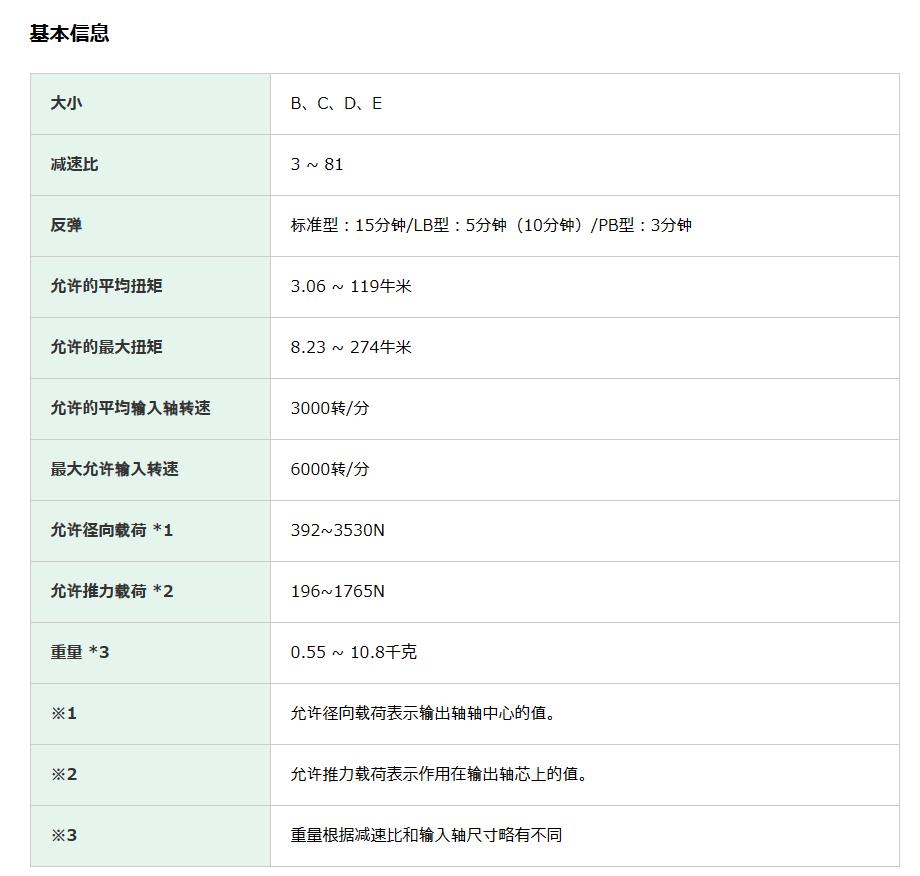This screenshot has width=920, height=876.
Task: Click the value 0.55 ~ 10.8千克
Action: (354, 652)
